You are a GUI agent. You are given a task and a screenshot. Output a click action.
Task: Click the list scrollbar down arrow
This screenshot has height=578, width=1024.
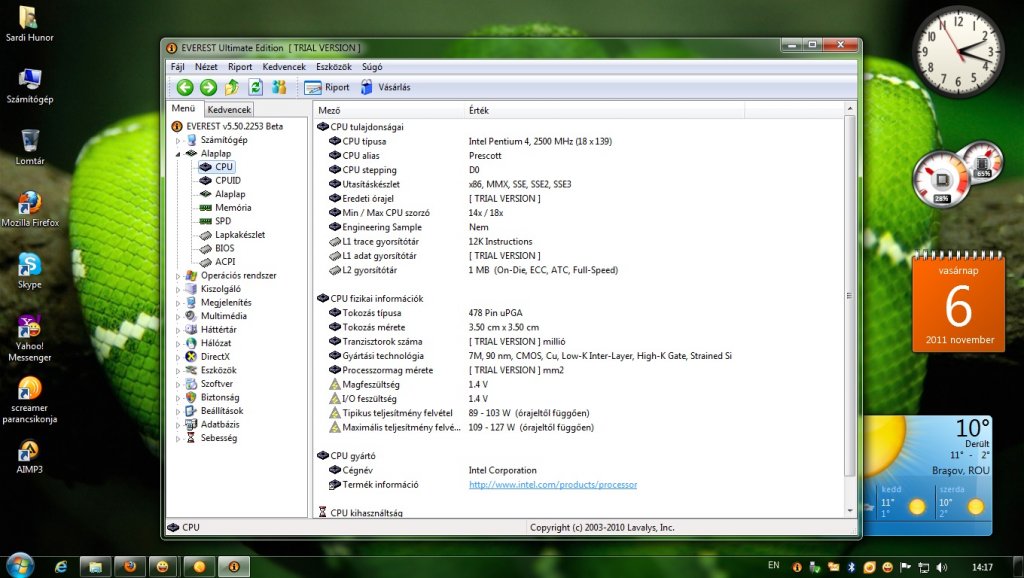(850, 511)
